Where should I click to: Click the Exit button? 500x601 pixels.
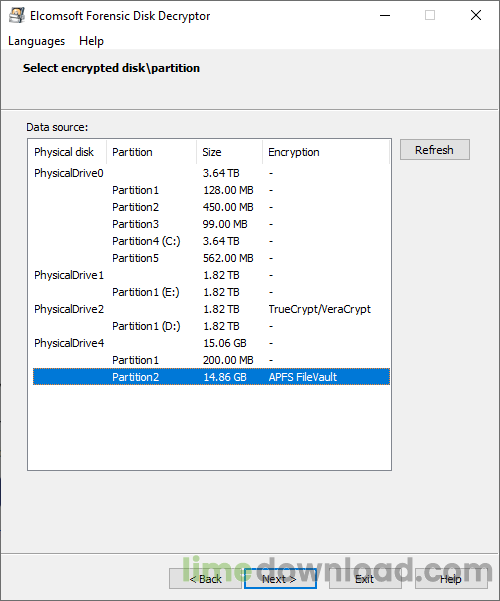click(x=365, y=578)
